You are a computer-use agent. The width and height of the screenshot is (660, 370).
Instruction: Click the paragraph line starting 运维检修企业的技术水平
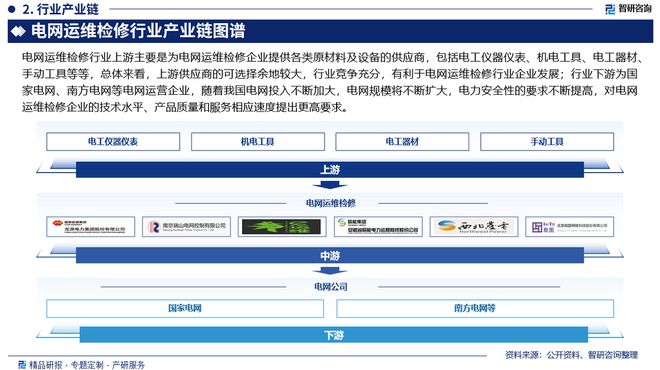pos(186,107)
